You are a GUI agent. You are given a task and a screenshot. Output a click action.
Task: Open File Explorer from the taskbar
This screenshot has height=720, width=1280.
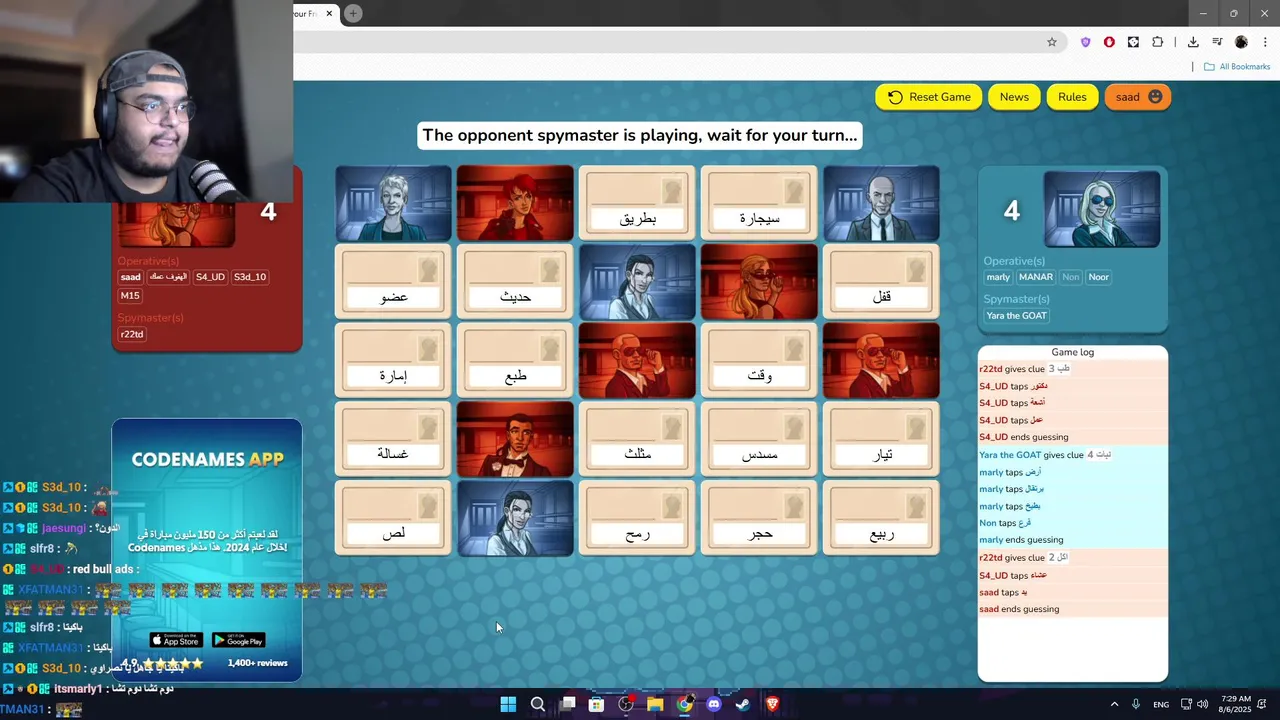655,704
